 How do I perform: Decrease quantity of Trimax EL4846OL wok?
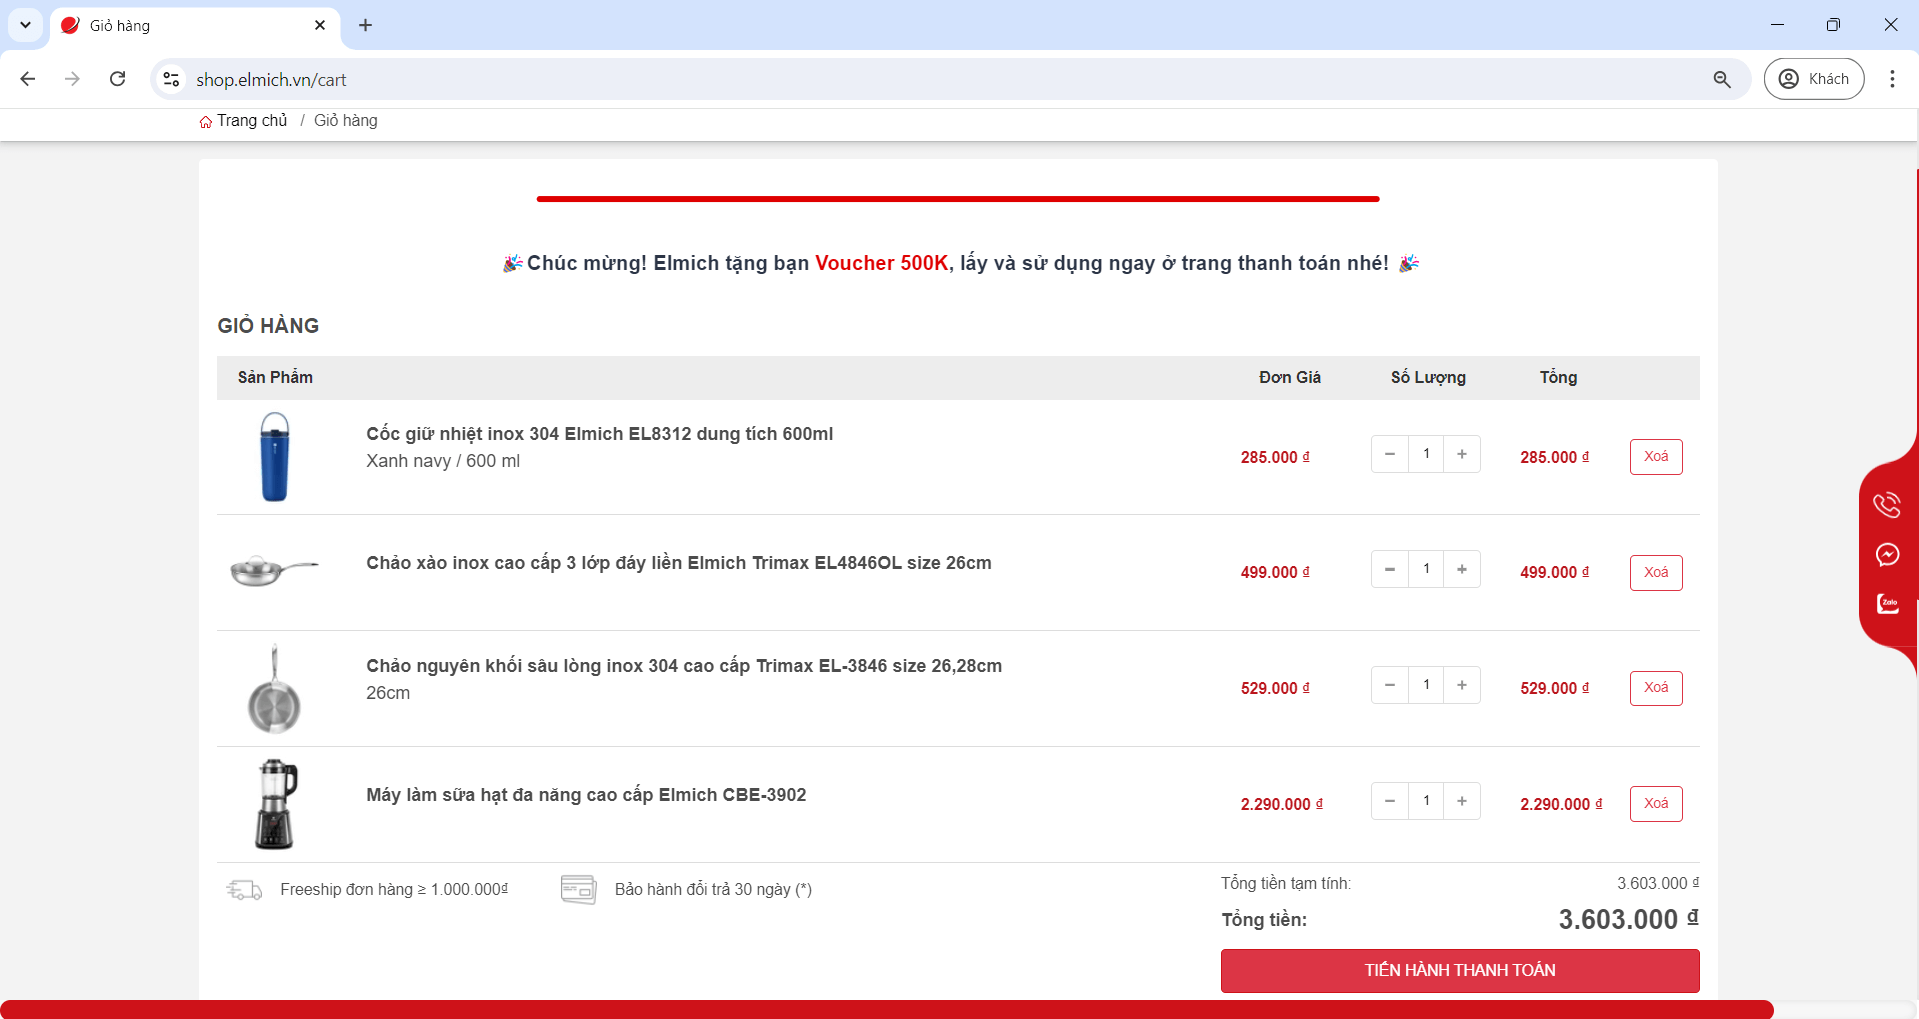point(1390,569)
